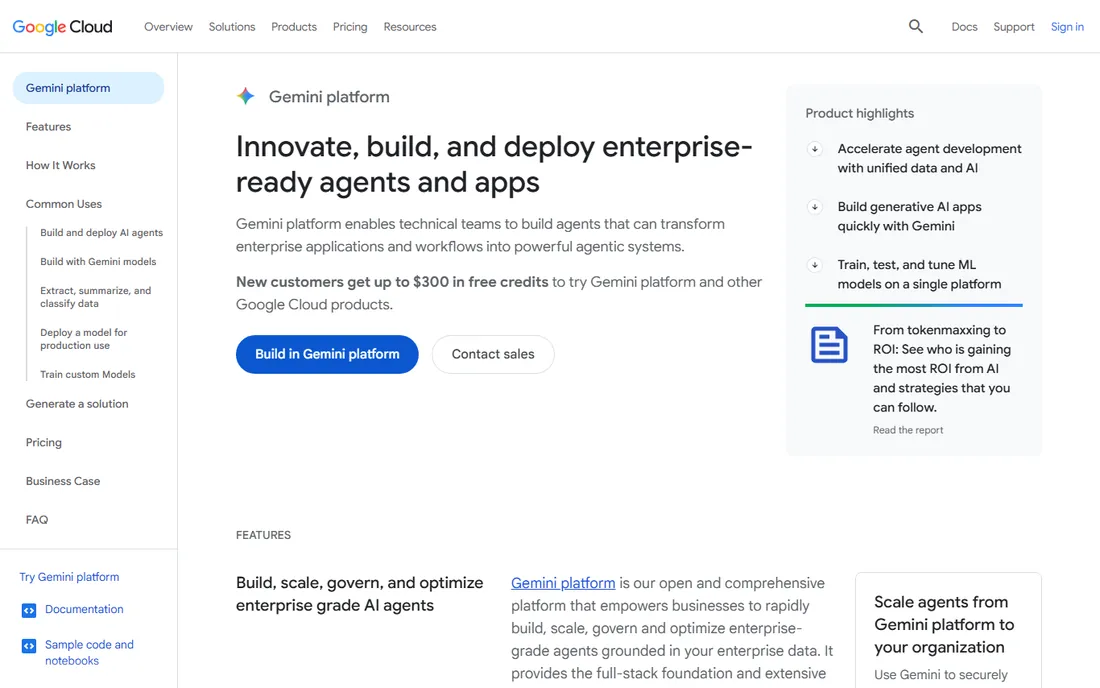This screenshot has height=688, width=1100.
Task: Jump to Generate a solution section
Action: click(77, 403)
